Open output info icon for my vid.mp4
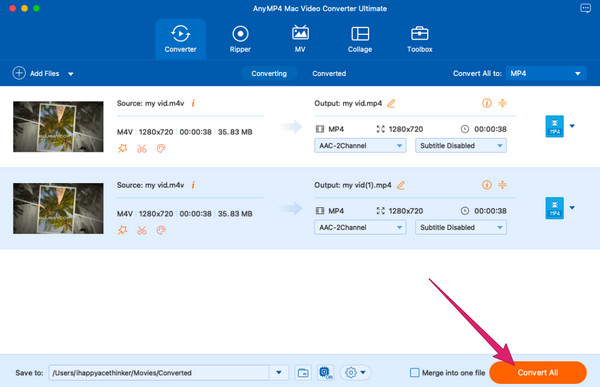The height and width of the screenshot is (387, 600). (487, 103)
